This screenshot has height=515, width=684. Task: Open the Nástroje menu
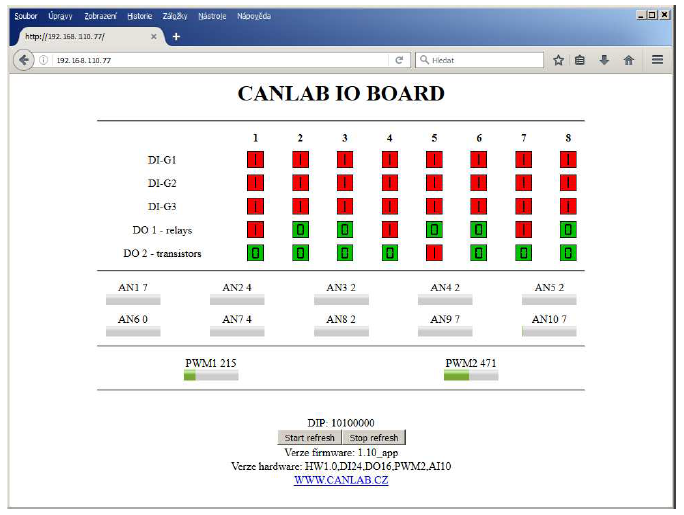pos(212,16)
